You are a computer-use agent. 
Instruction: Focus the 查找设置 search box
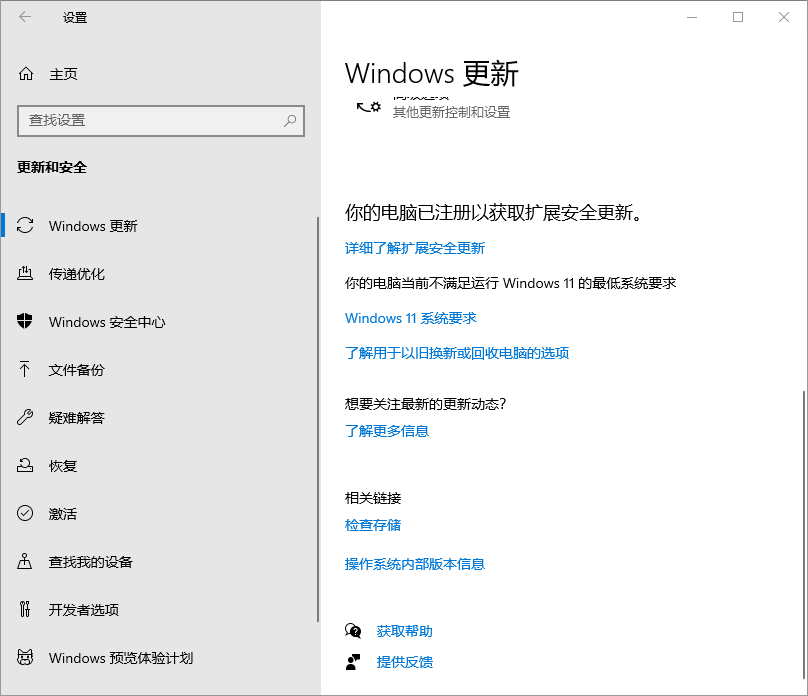(x=161, y=121)
